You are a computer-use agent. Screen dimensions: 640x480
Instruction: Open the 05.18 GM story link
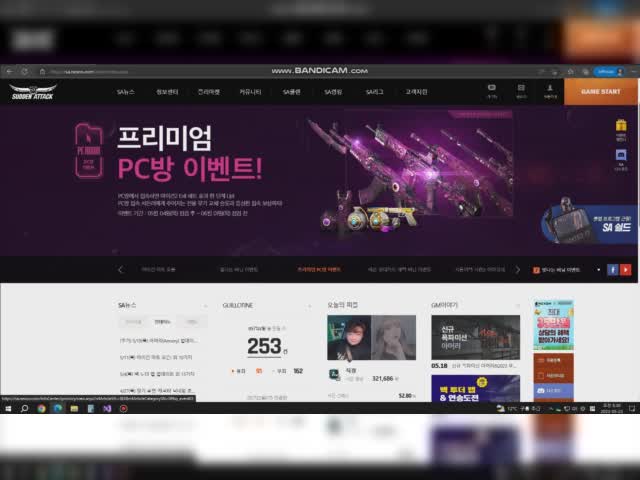[x=473, y=366]
